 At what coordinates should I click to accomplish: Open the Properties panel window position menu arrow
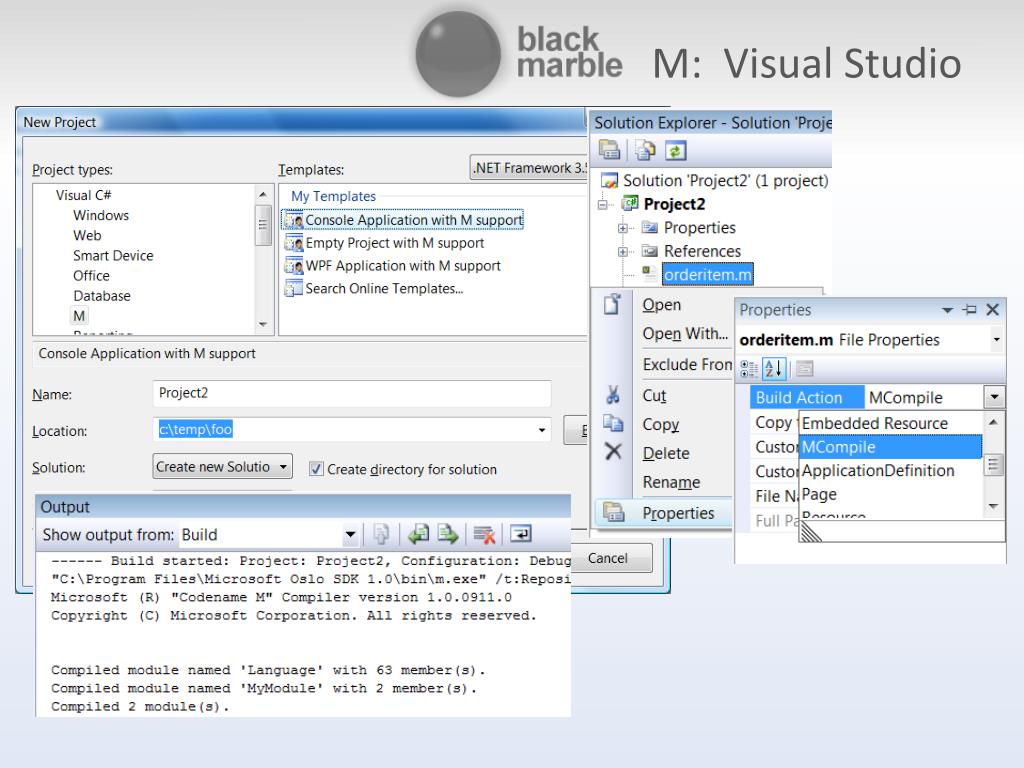coord(947,310)
